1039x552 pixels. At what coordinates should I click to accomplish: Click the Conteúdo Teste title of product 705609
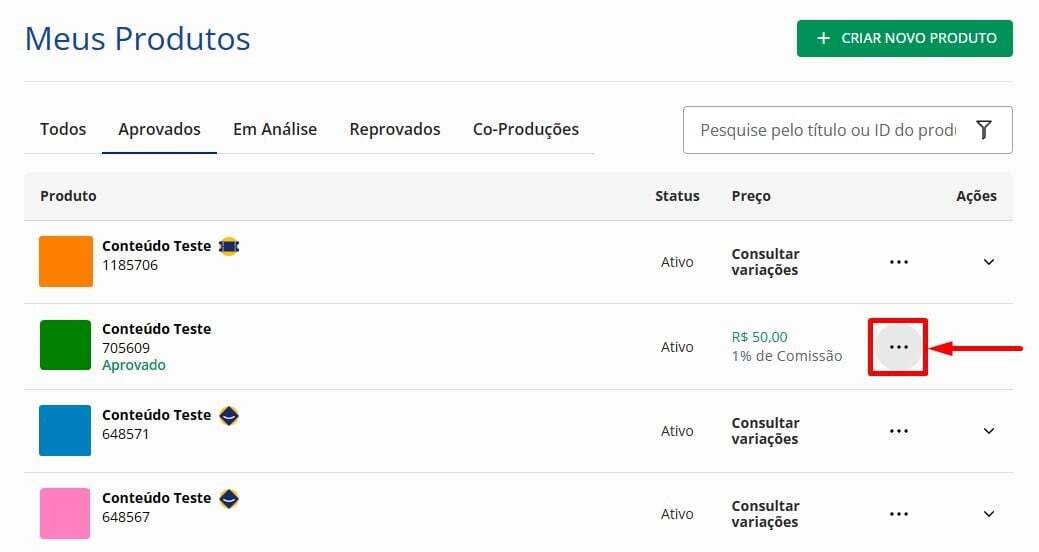pos(157,329)
